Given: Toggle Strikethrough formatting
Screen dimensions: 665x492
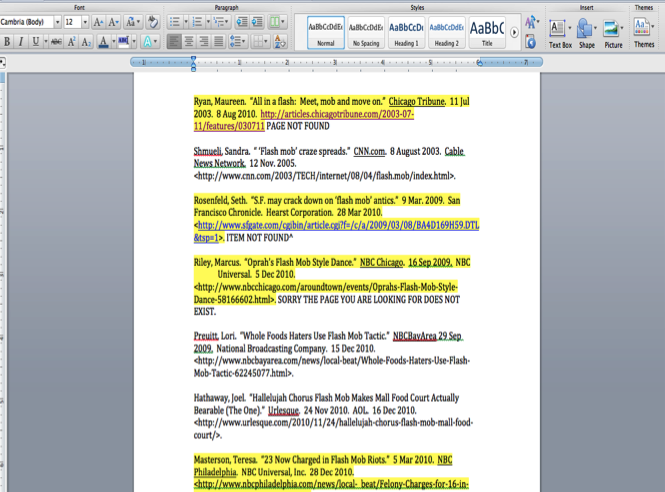Looking at the screenshot, I should click(56, 42).
